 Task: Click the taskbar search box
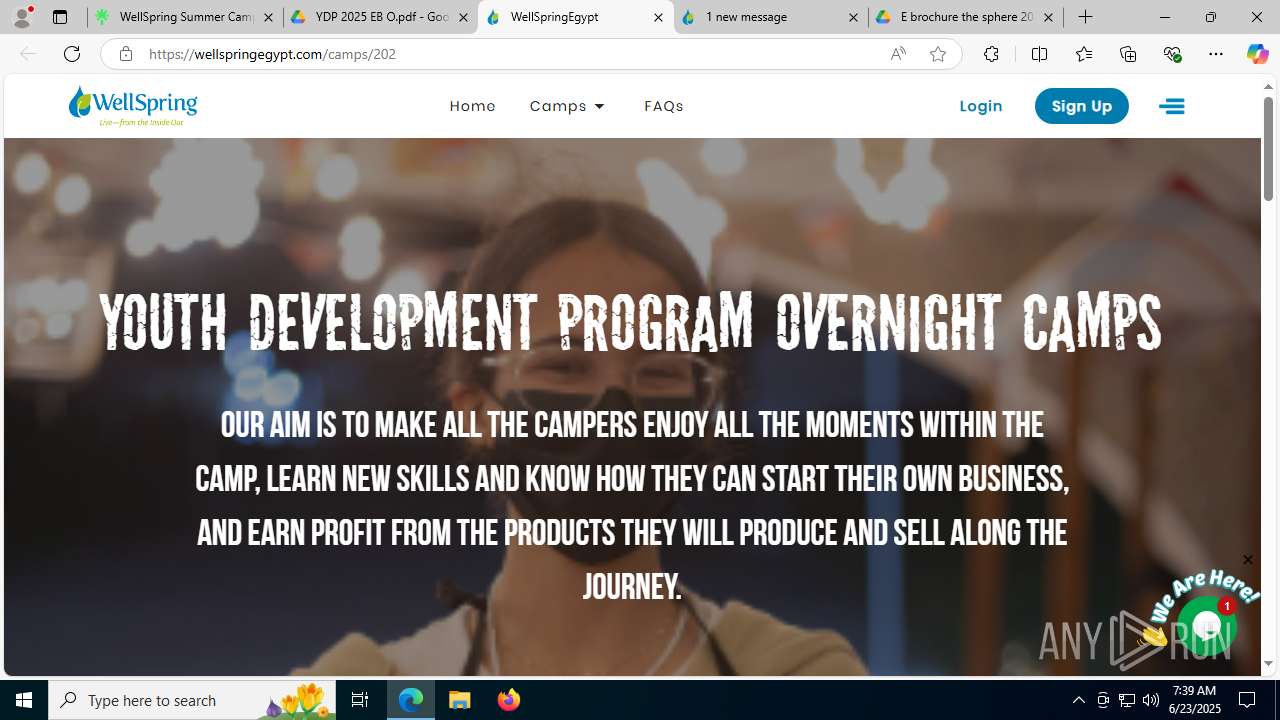tap(192, 700)
